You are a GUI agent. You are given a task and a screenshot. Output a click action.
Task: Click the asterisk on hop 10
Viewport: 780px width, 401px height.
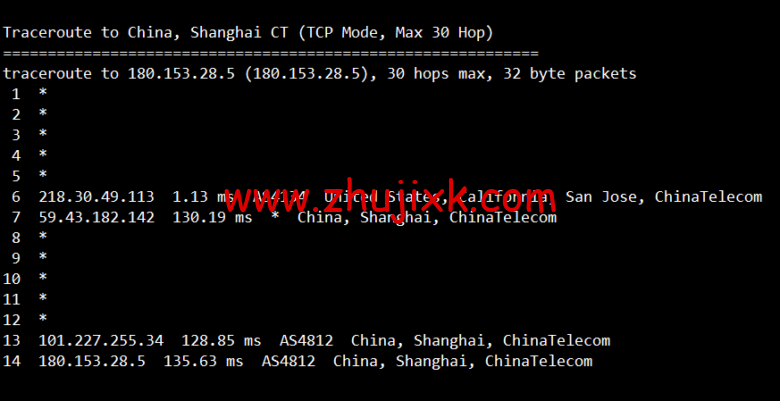click(x=43, y=278)
